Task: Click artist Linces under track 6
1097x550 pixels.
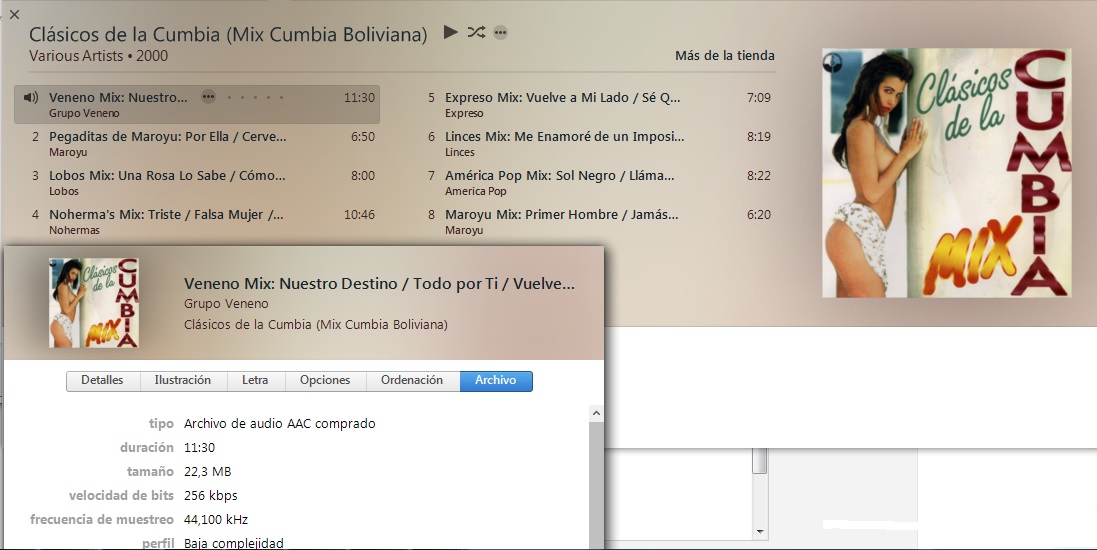Action: pyautogui.click(x=460, y=152)
